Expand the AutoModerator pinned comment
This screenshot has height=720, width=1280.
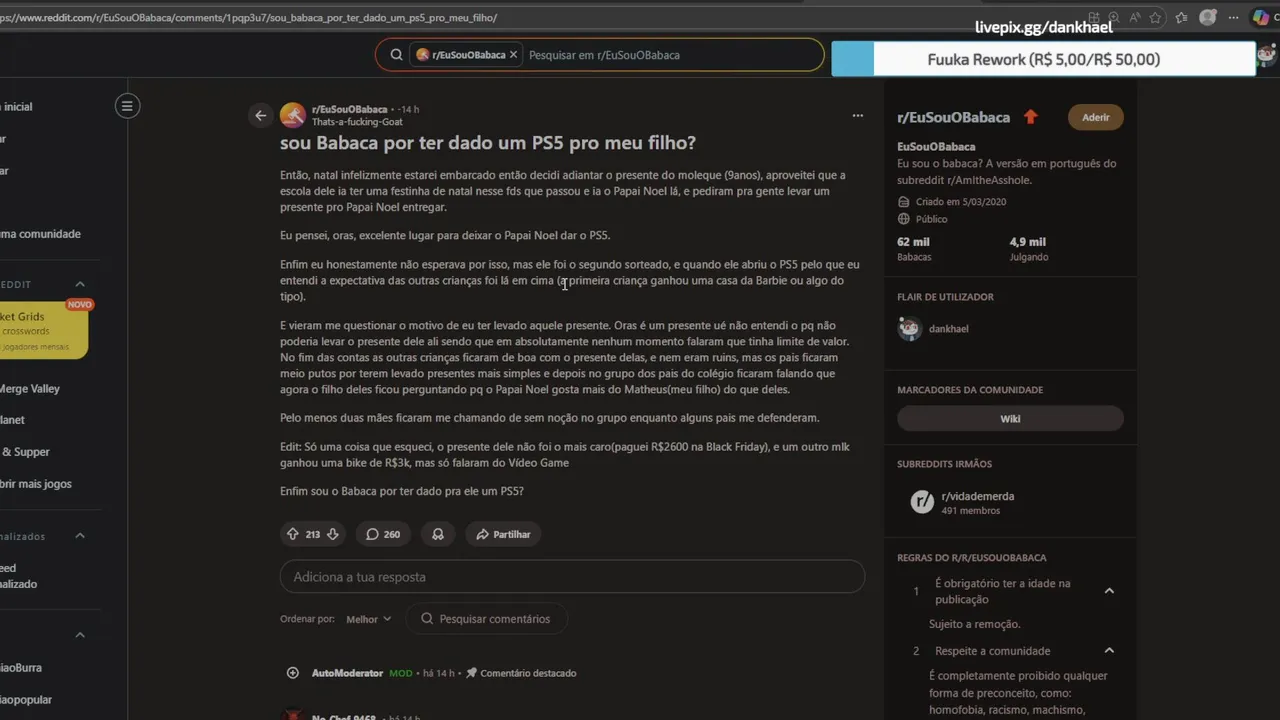coord(293,673)
